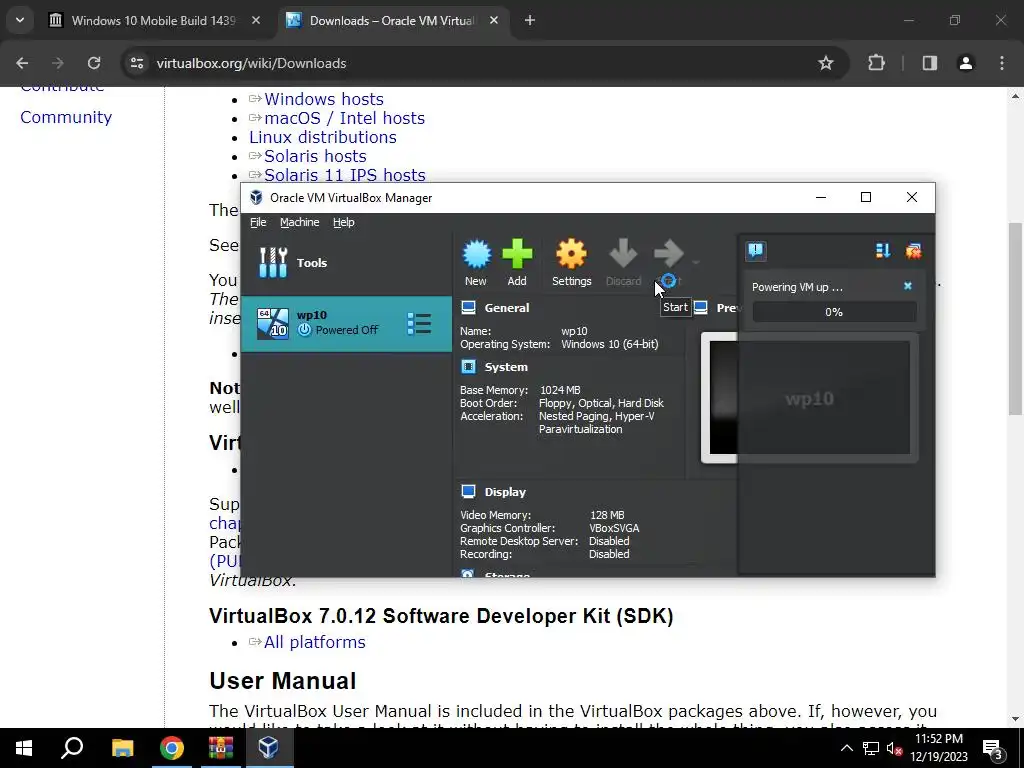Open the Community sidebar link

click(66, 117)
